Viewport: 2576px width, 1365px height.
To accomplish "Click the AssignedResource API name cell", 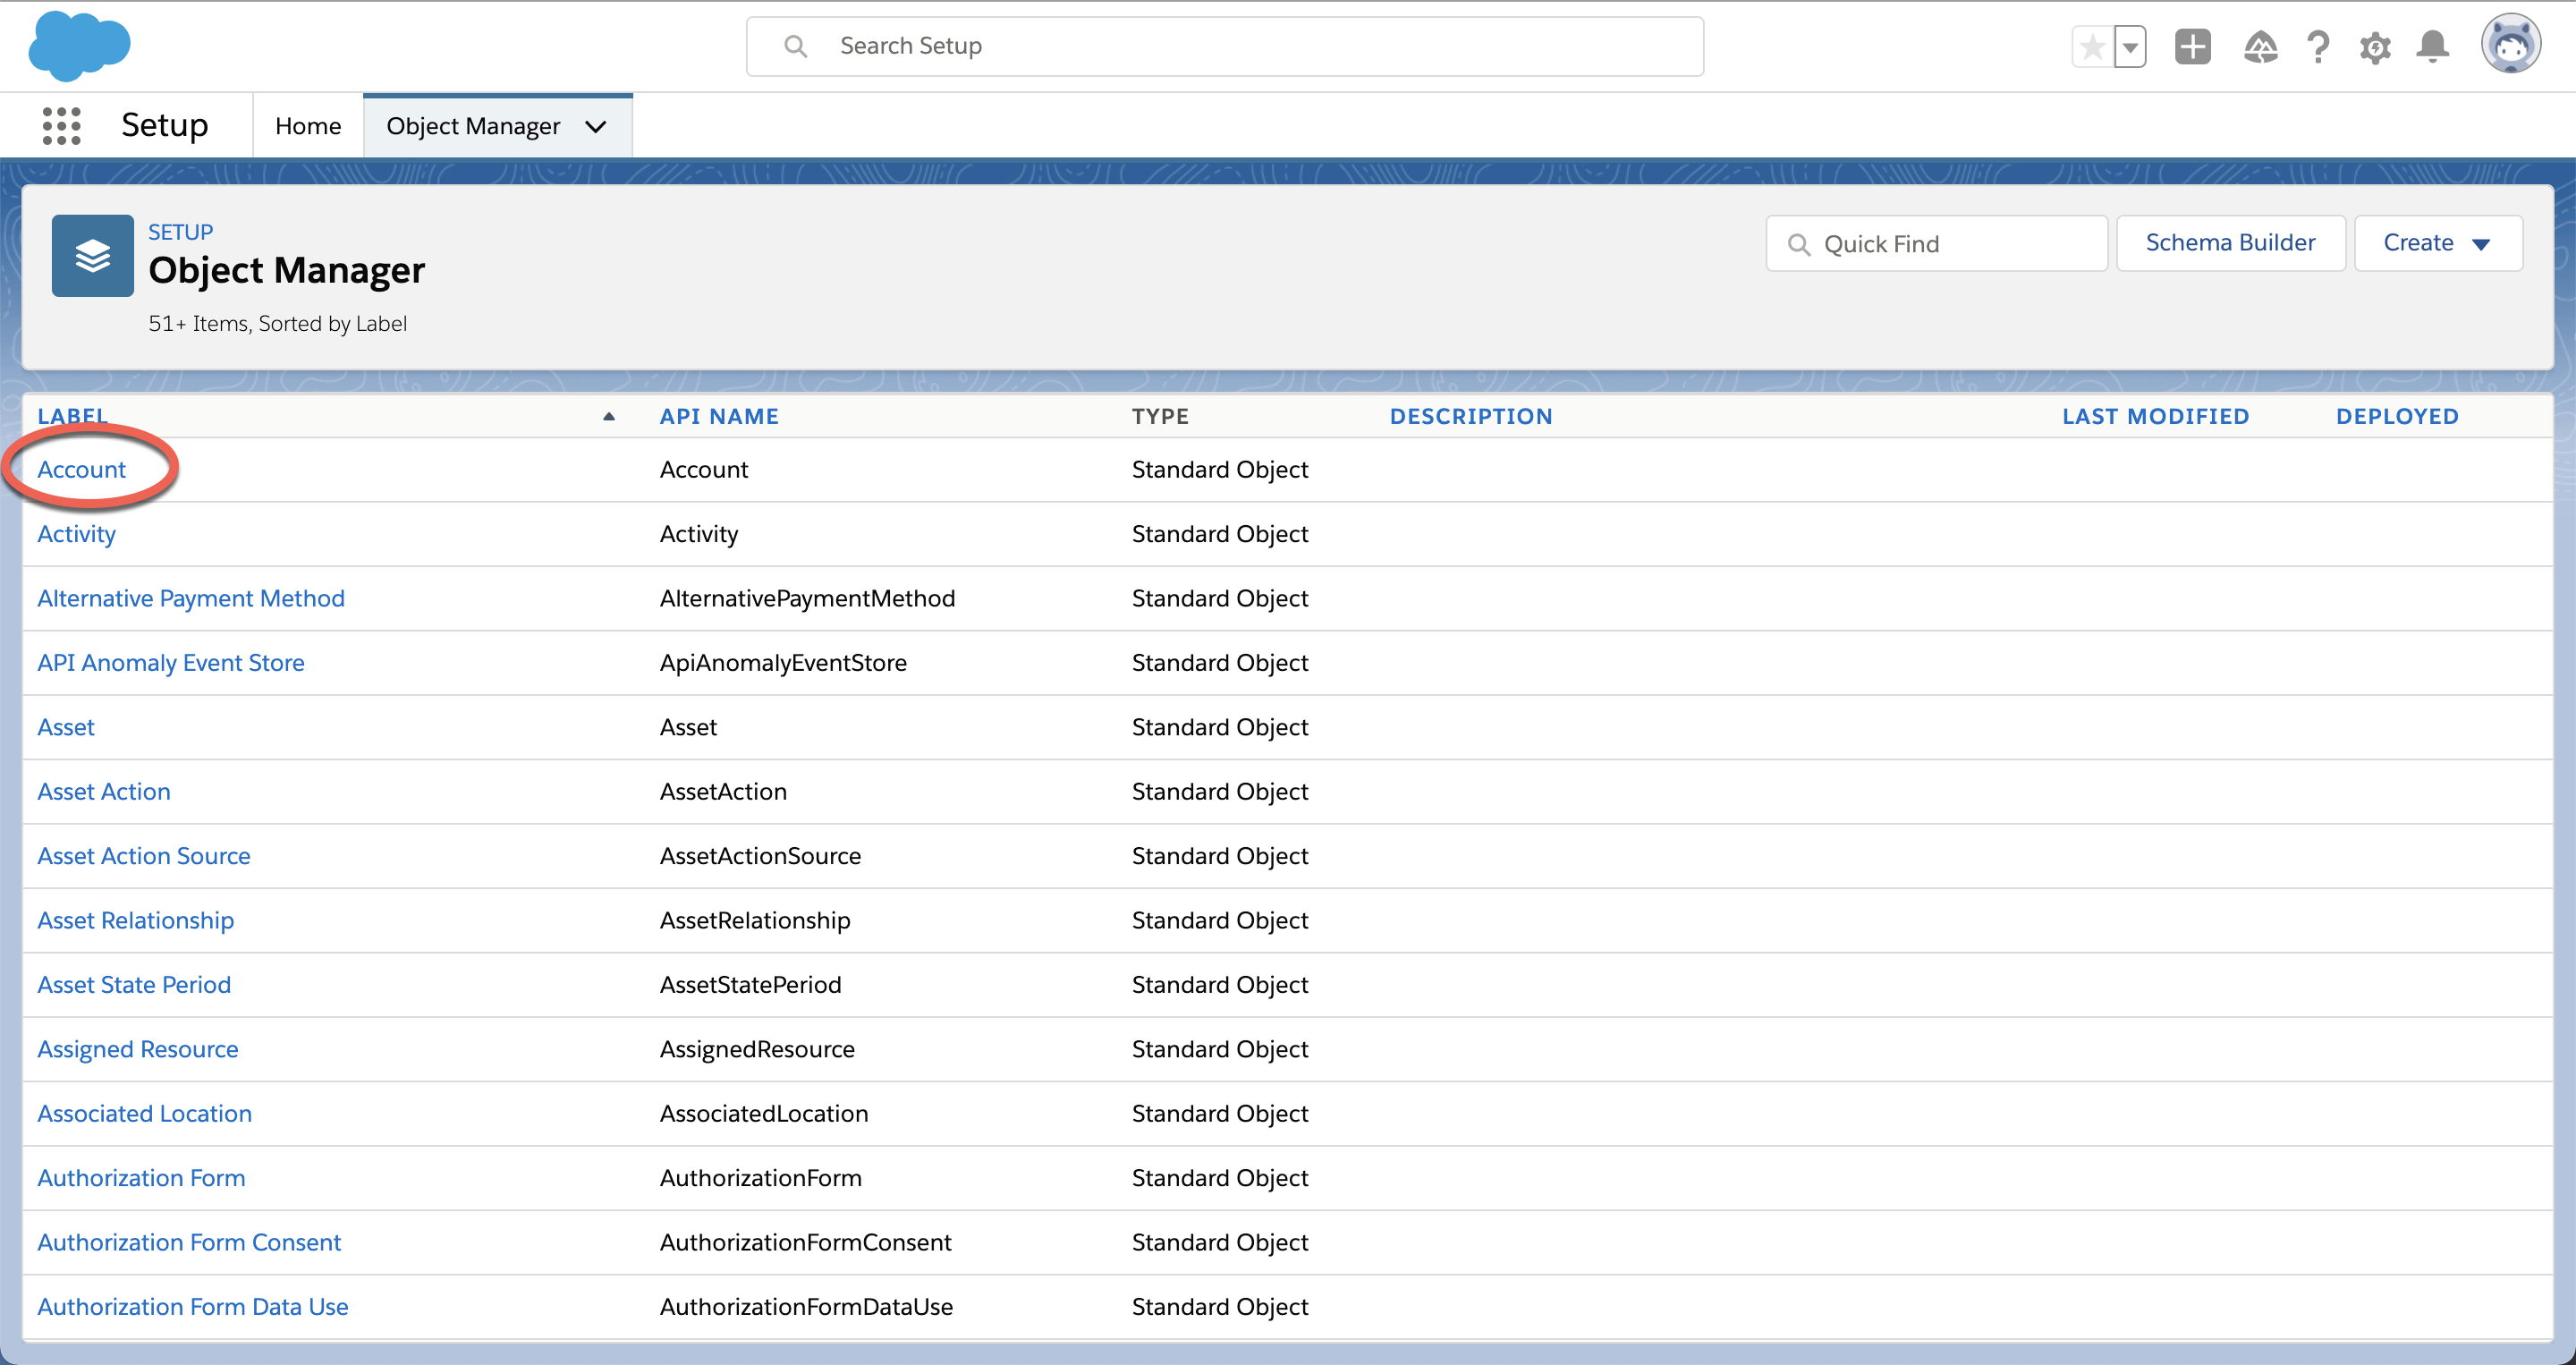I will click(x=757, y=1049).
